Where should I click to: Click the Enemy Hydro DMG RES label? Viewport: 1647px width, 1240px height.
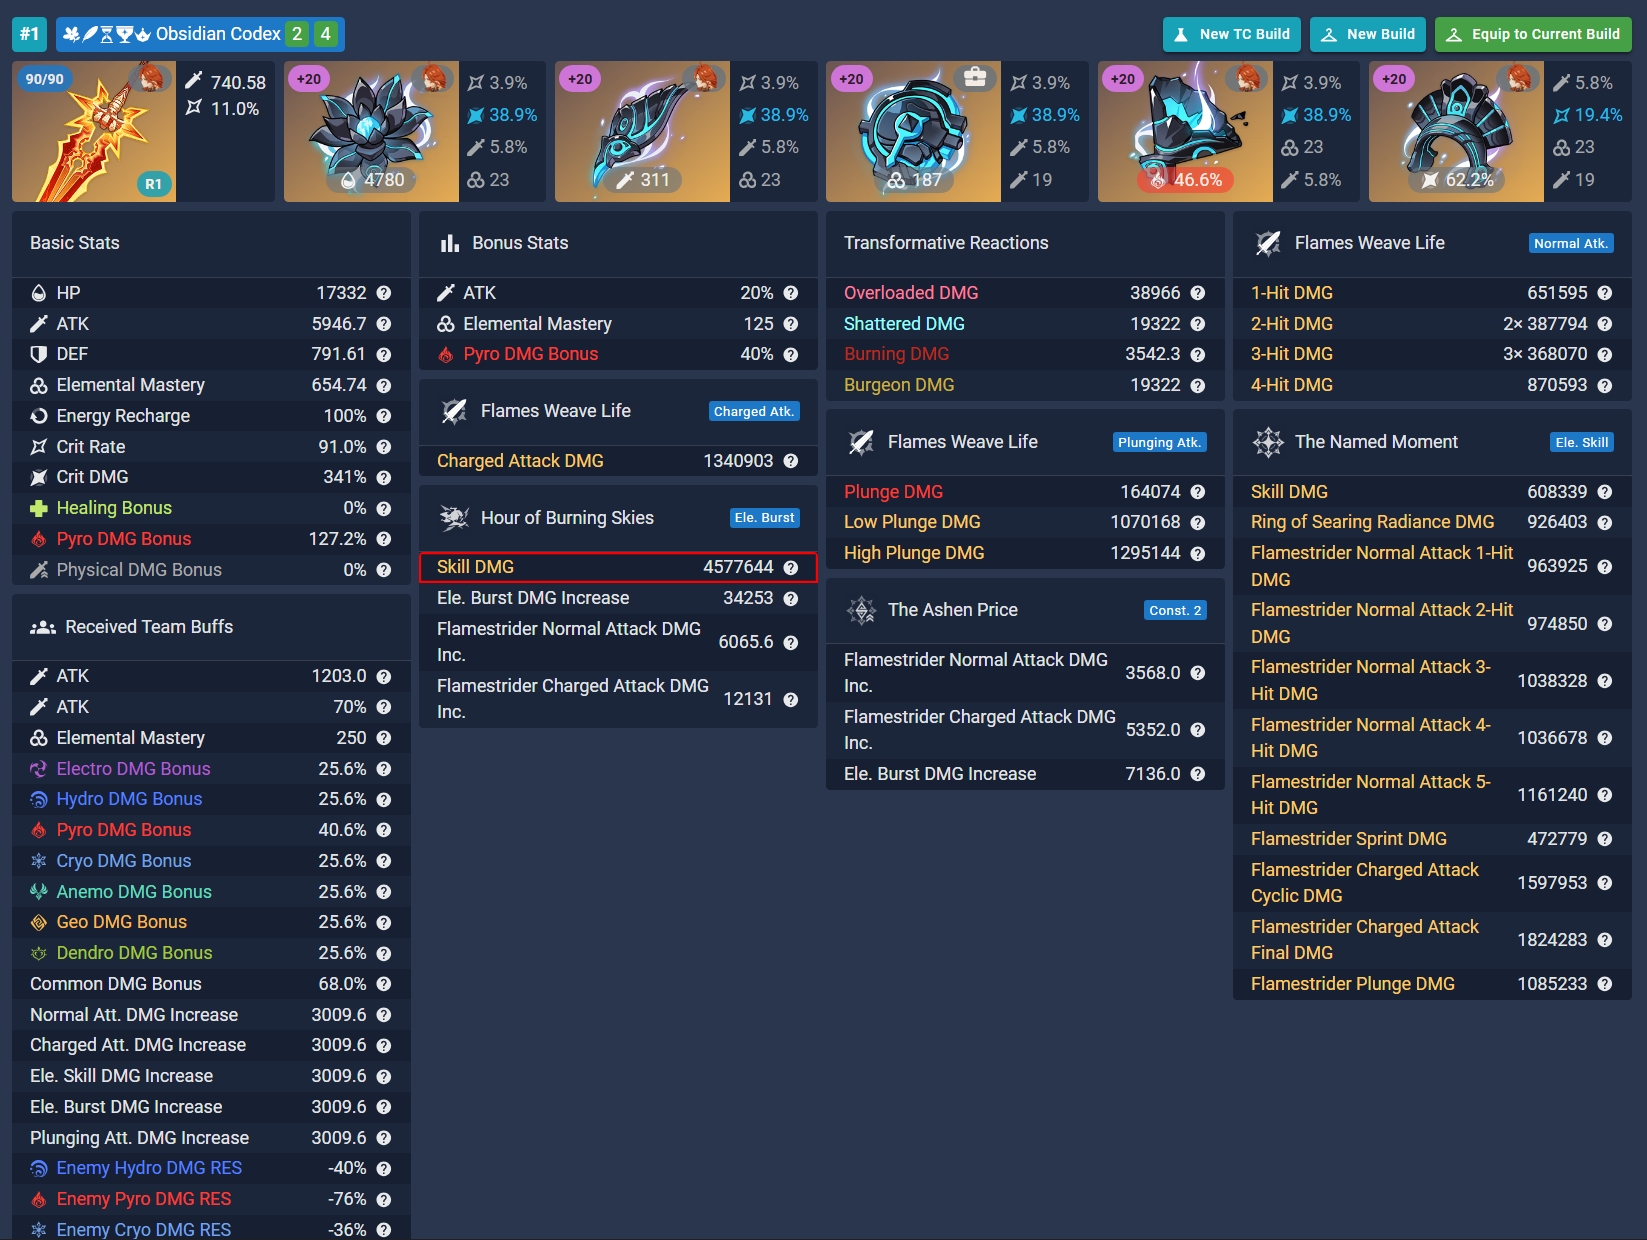tap(149, 1168)
